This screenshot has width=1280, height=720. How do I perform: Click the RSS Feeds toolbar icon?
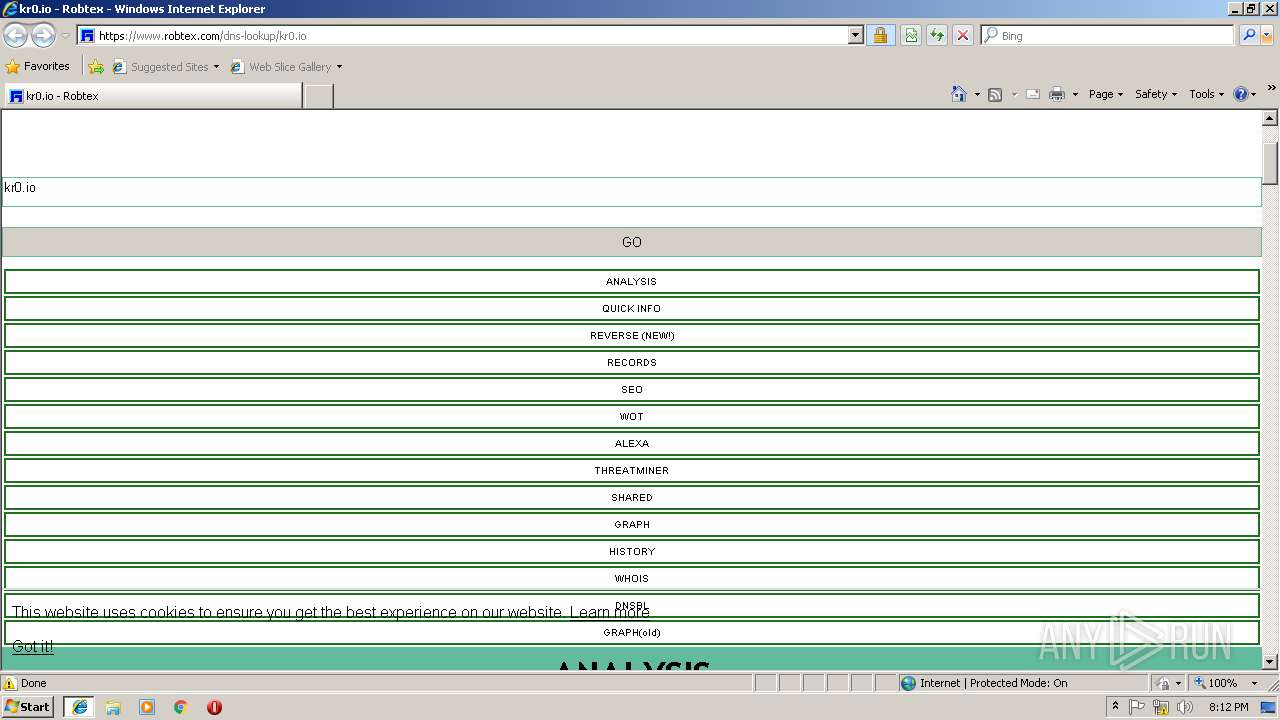tap(995, 94)
